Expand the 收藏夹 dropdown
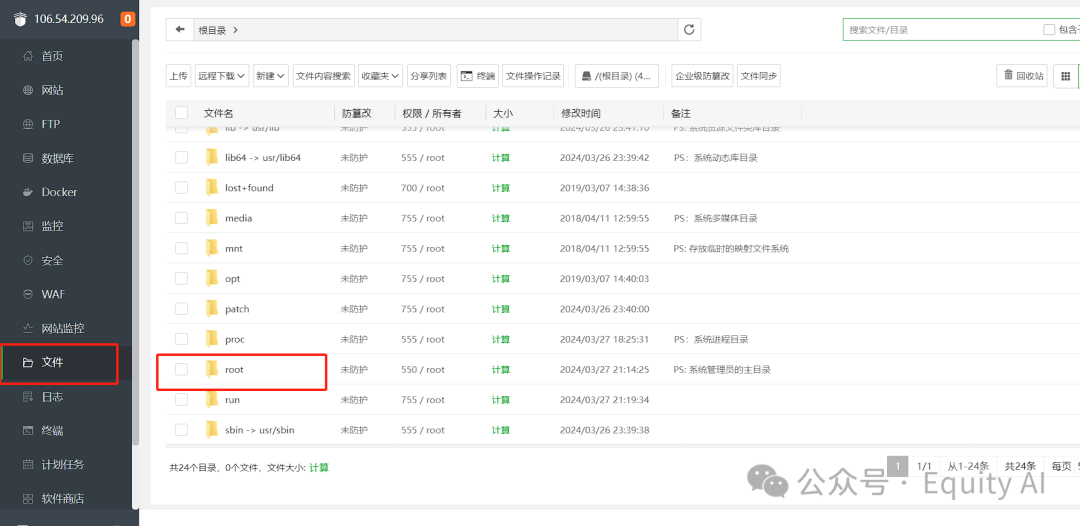Screen dimensions: 1080x526 point(380,76)
